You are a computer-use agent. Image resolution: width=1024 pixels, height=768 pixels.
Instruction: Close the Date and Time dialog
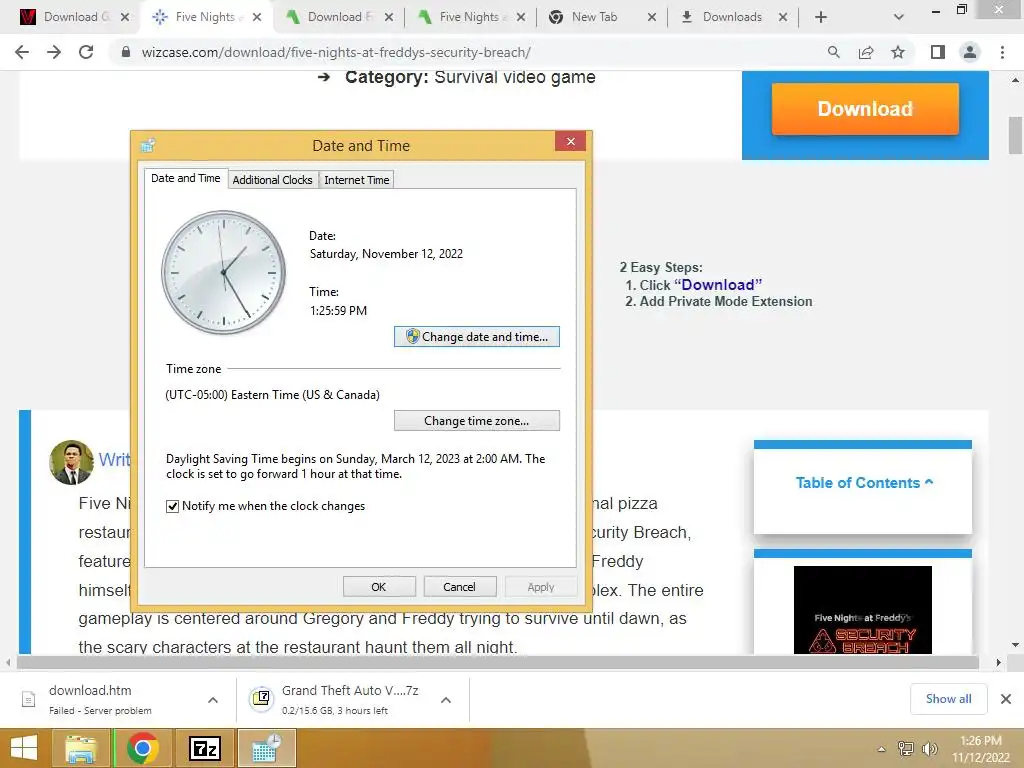point(570,141)
